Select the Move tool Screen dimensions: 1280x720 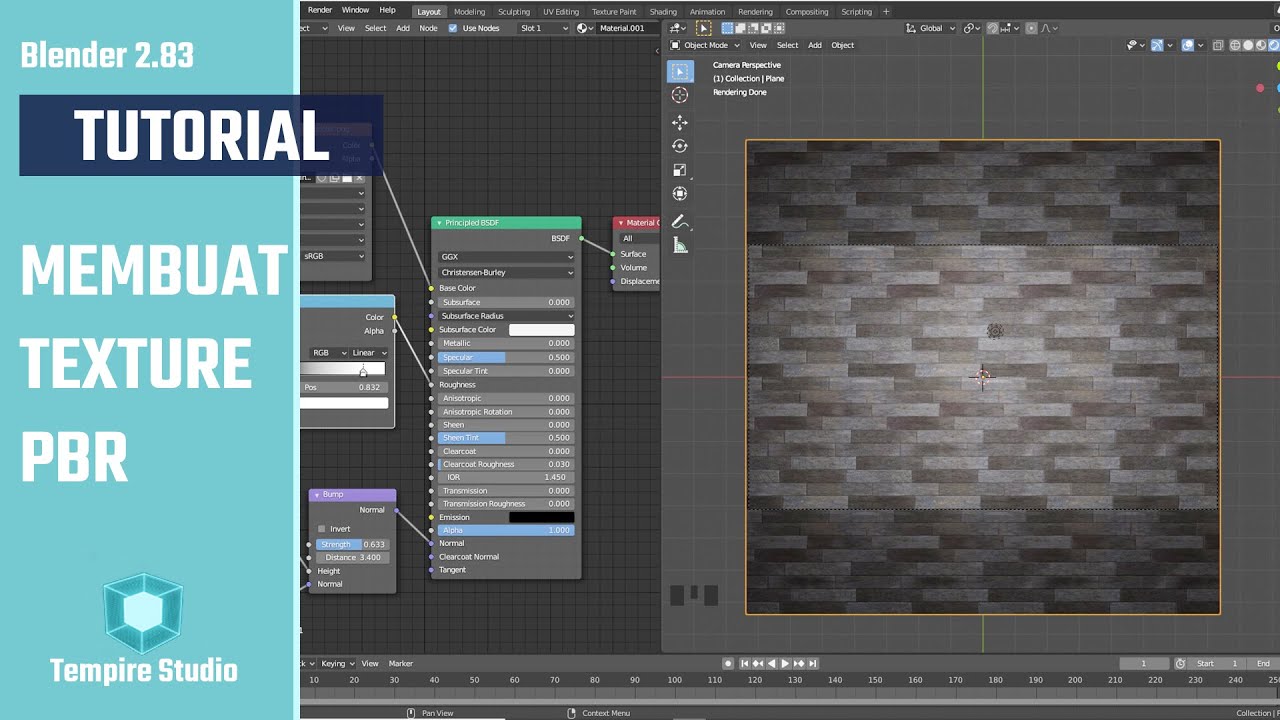coord(680,122)
